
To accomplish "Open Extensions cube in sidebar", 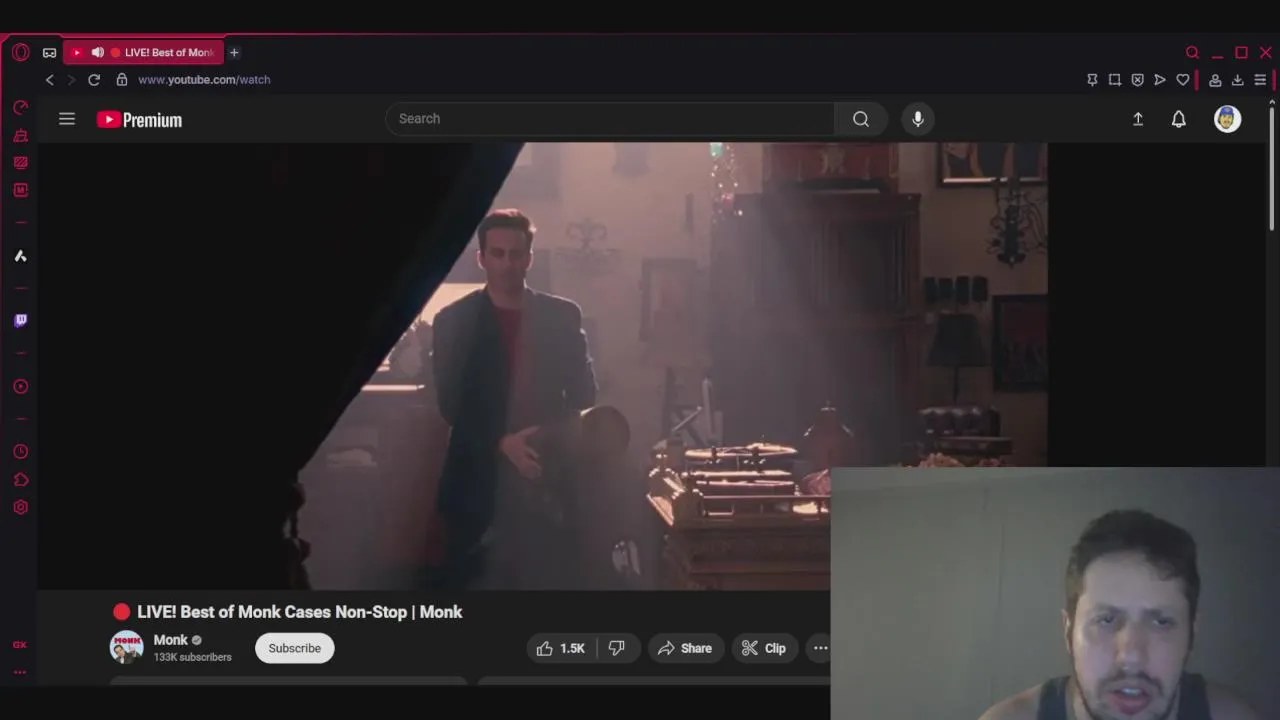I will (x=20, y=480).
